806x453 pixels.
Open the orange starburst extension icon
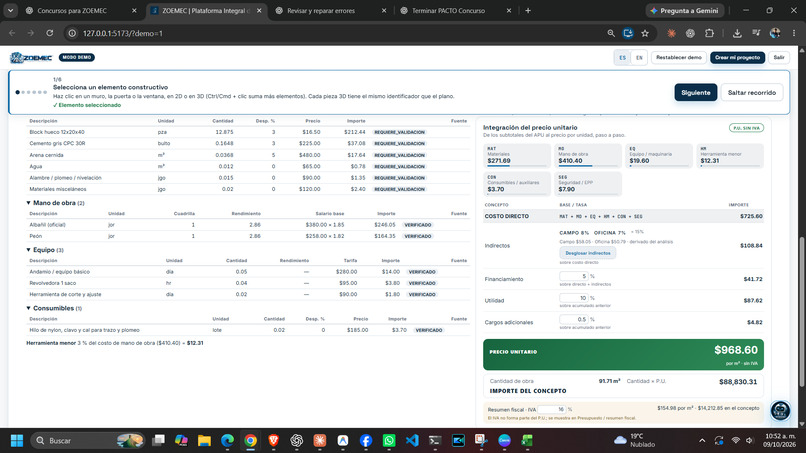pyautogui.click(x=671, y=33)
